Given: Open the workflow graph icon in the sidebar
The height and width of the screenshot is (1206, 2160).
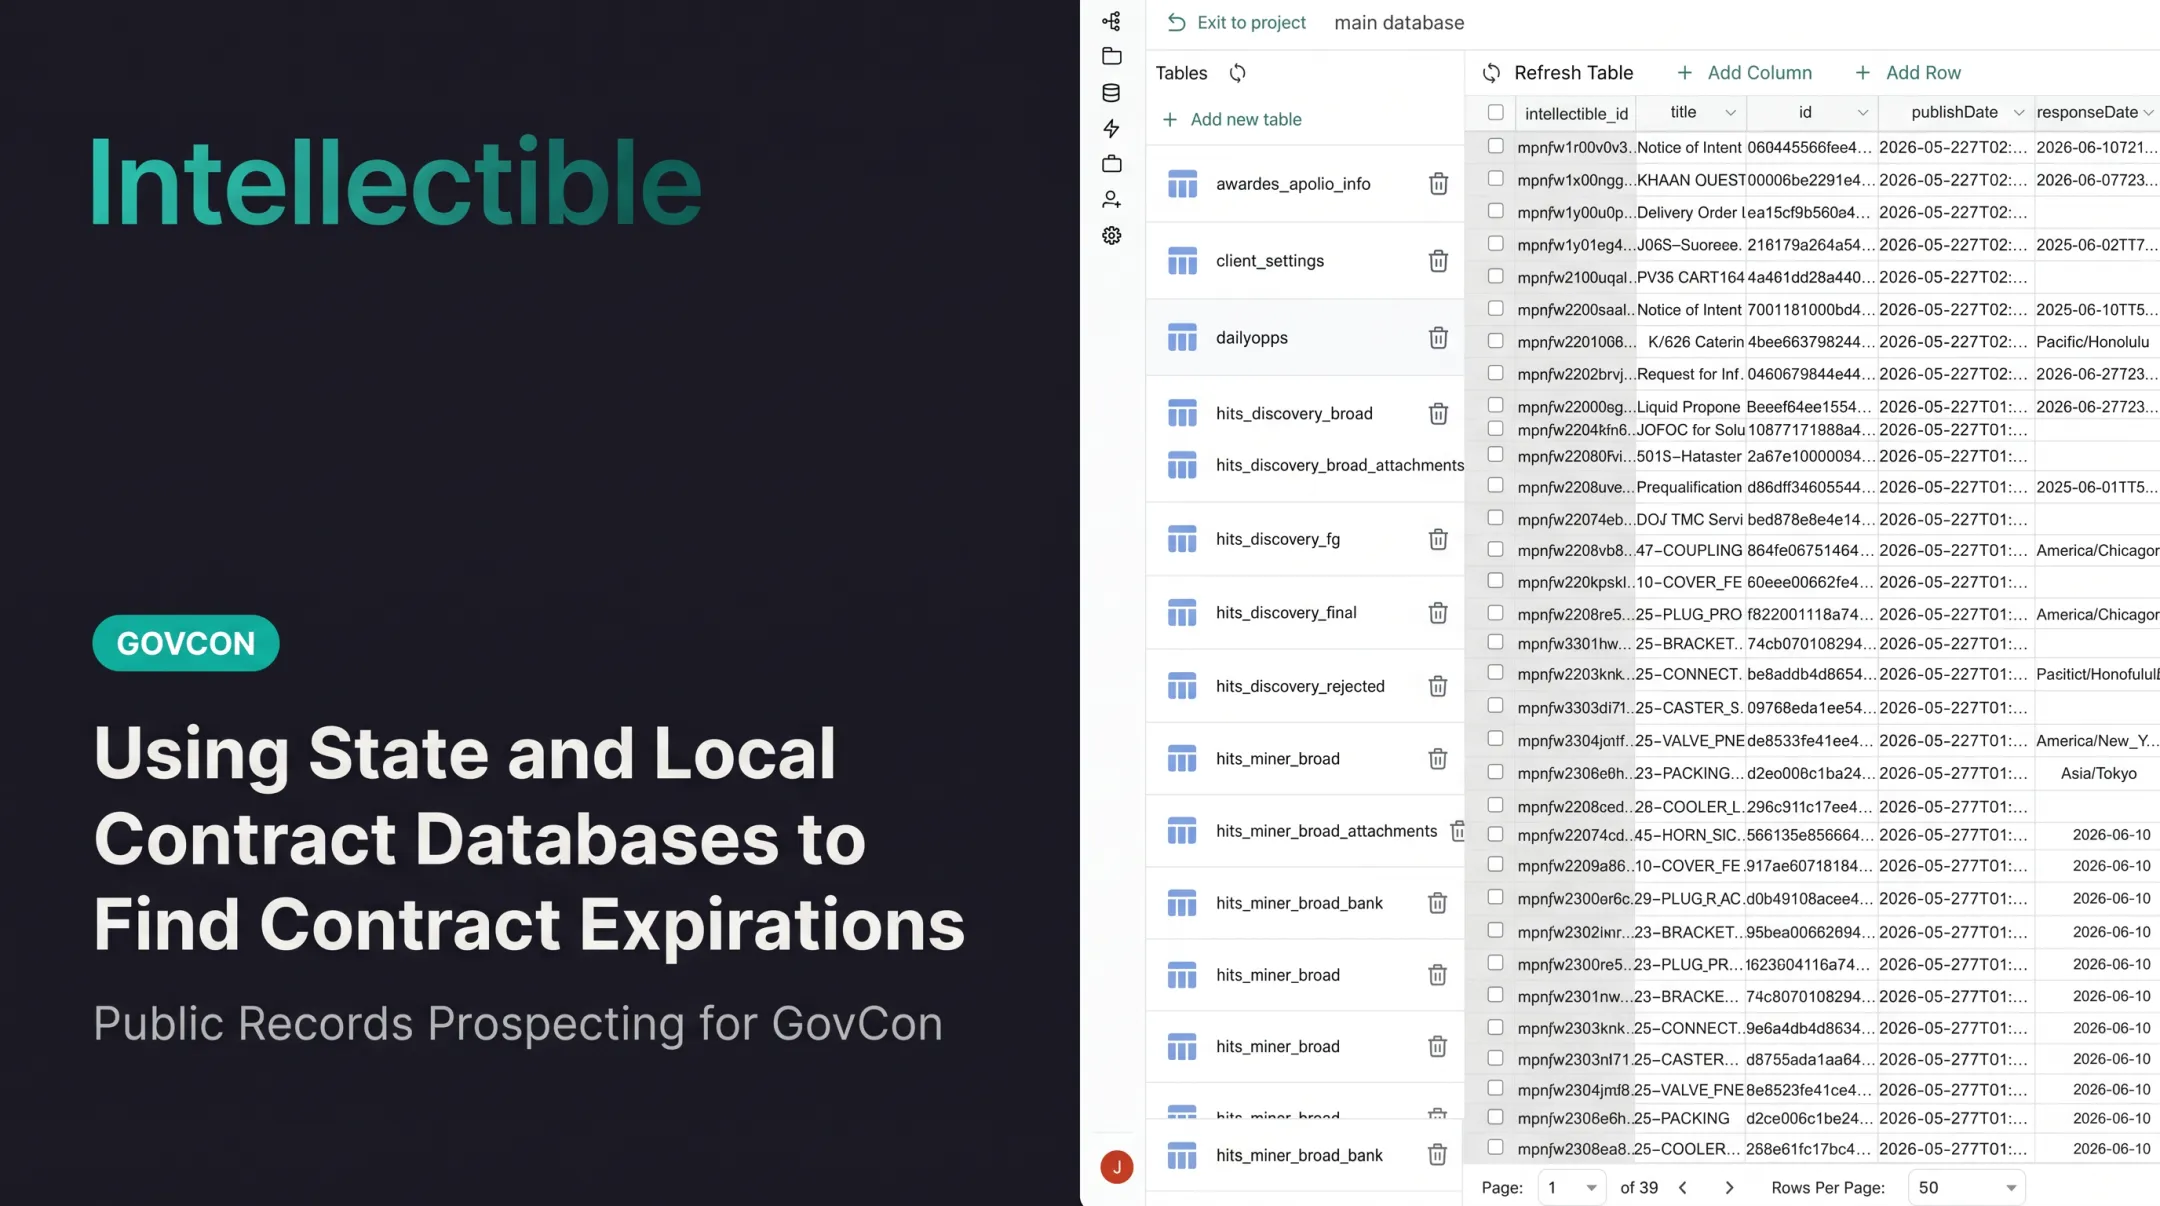Looking at the screenshot, I should point(1111,21).
